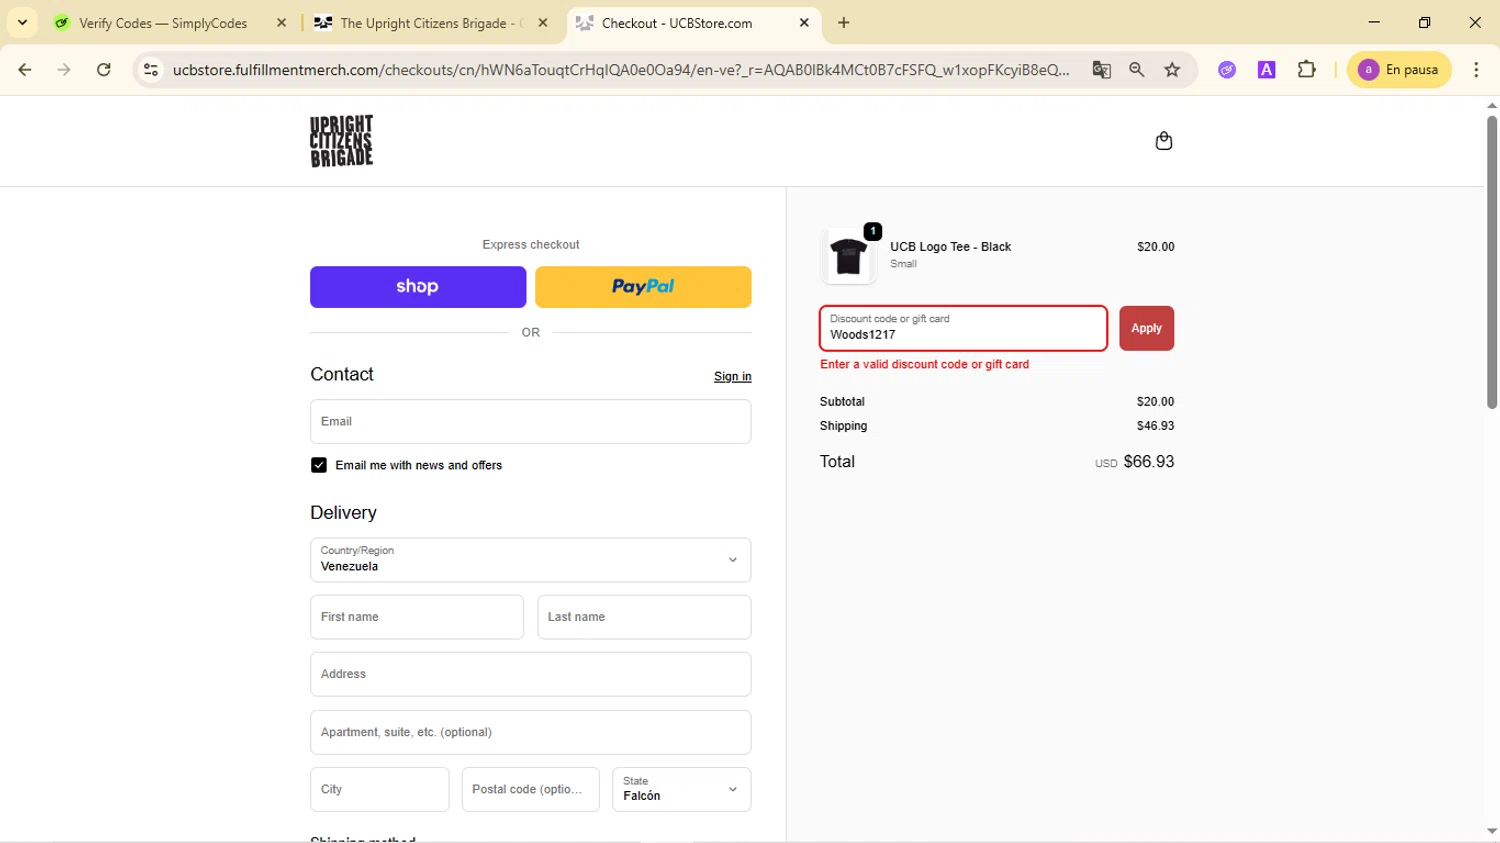Click the 'Enter a valid discount code' error
The image size is (1500, 843).
(924, 365)
